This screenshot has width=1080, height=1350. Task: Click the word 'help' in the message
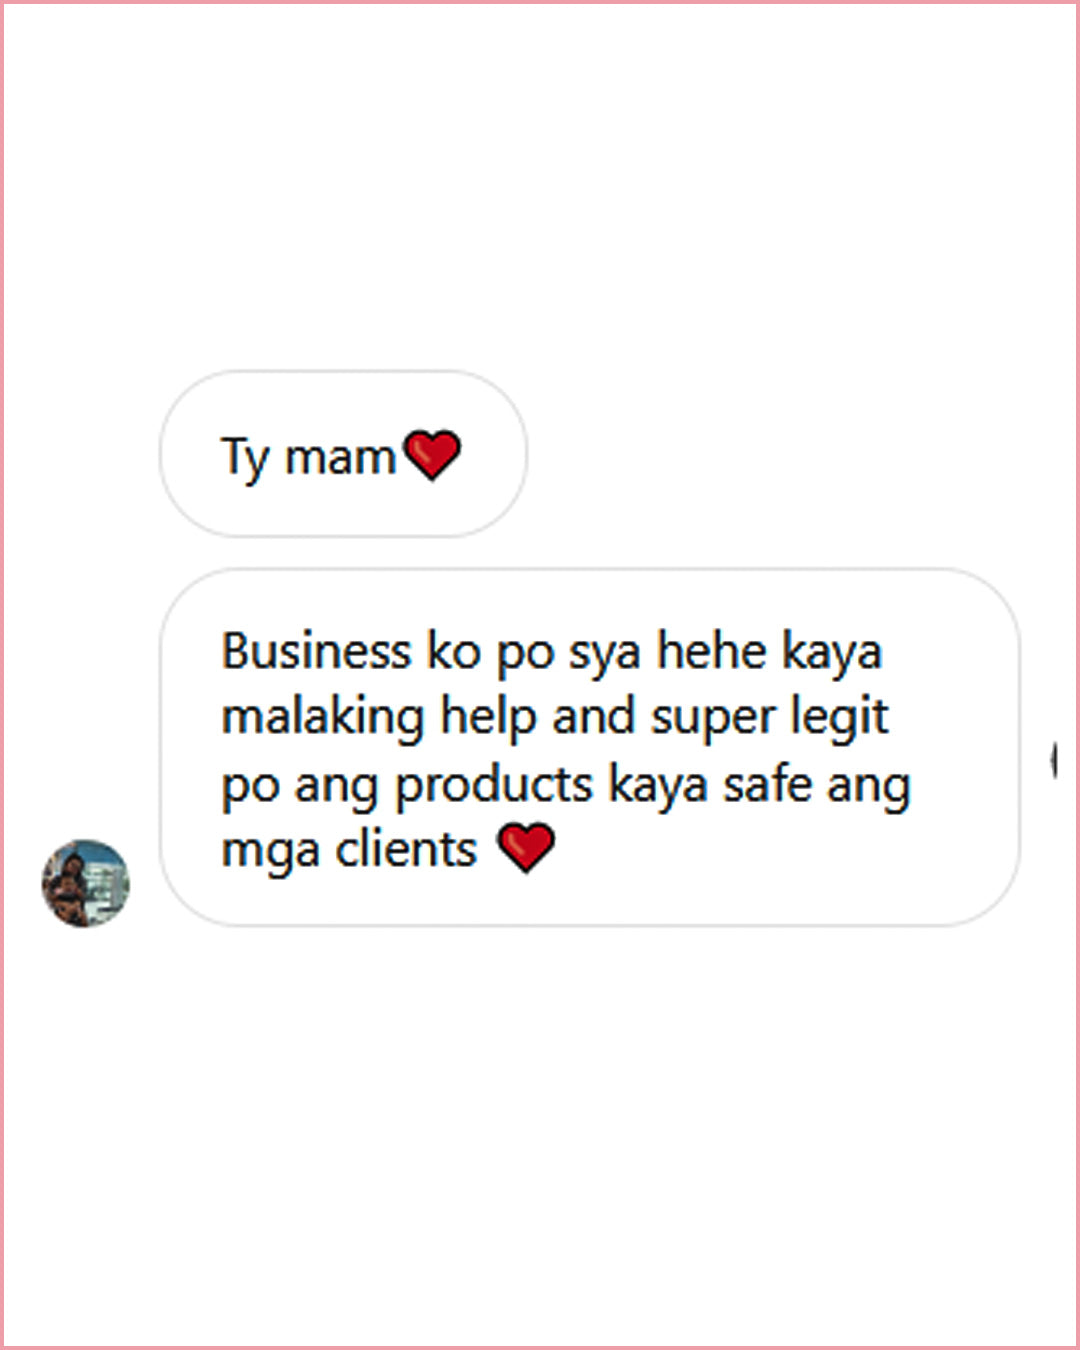(488, 719)
